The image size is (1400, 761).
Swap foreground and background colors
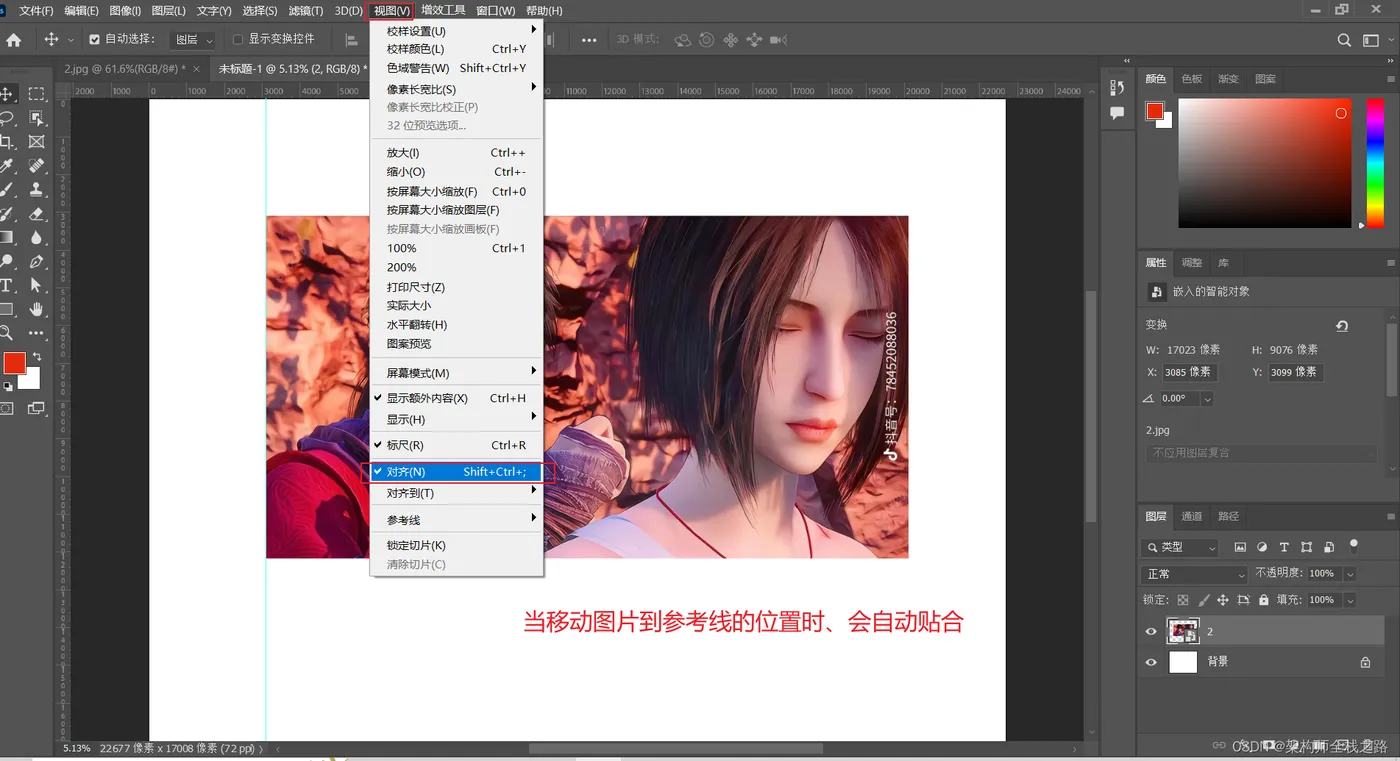click(x=37, y=357)
